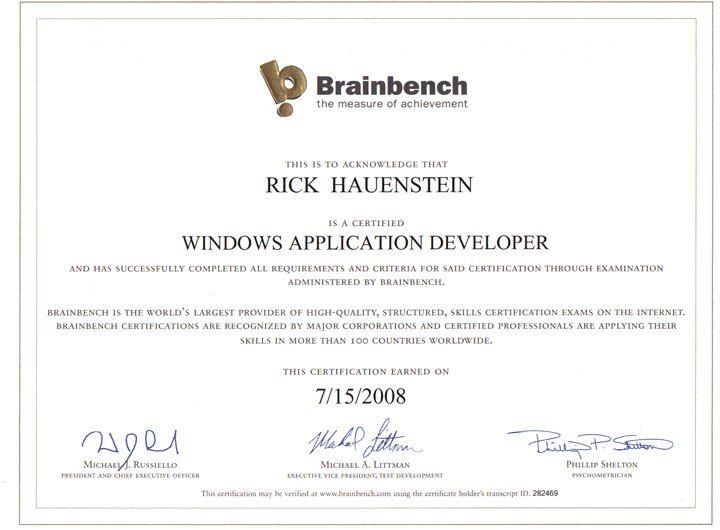Click the gold Brainbench logo icon
The height and width of the screenshot is (530, 720).
[x=283, y=88]
